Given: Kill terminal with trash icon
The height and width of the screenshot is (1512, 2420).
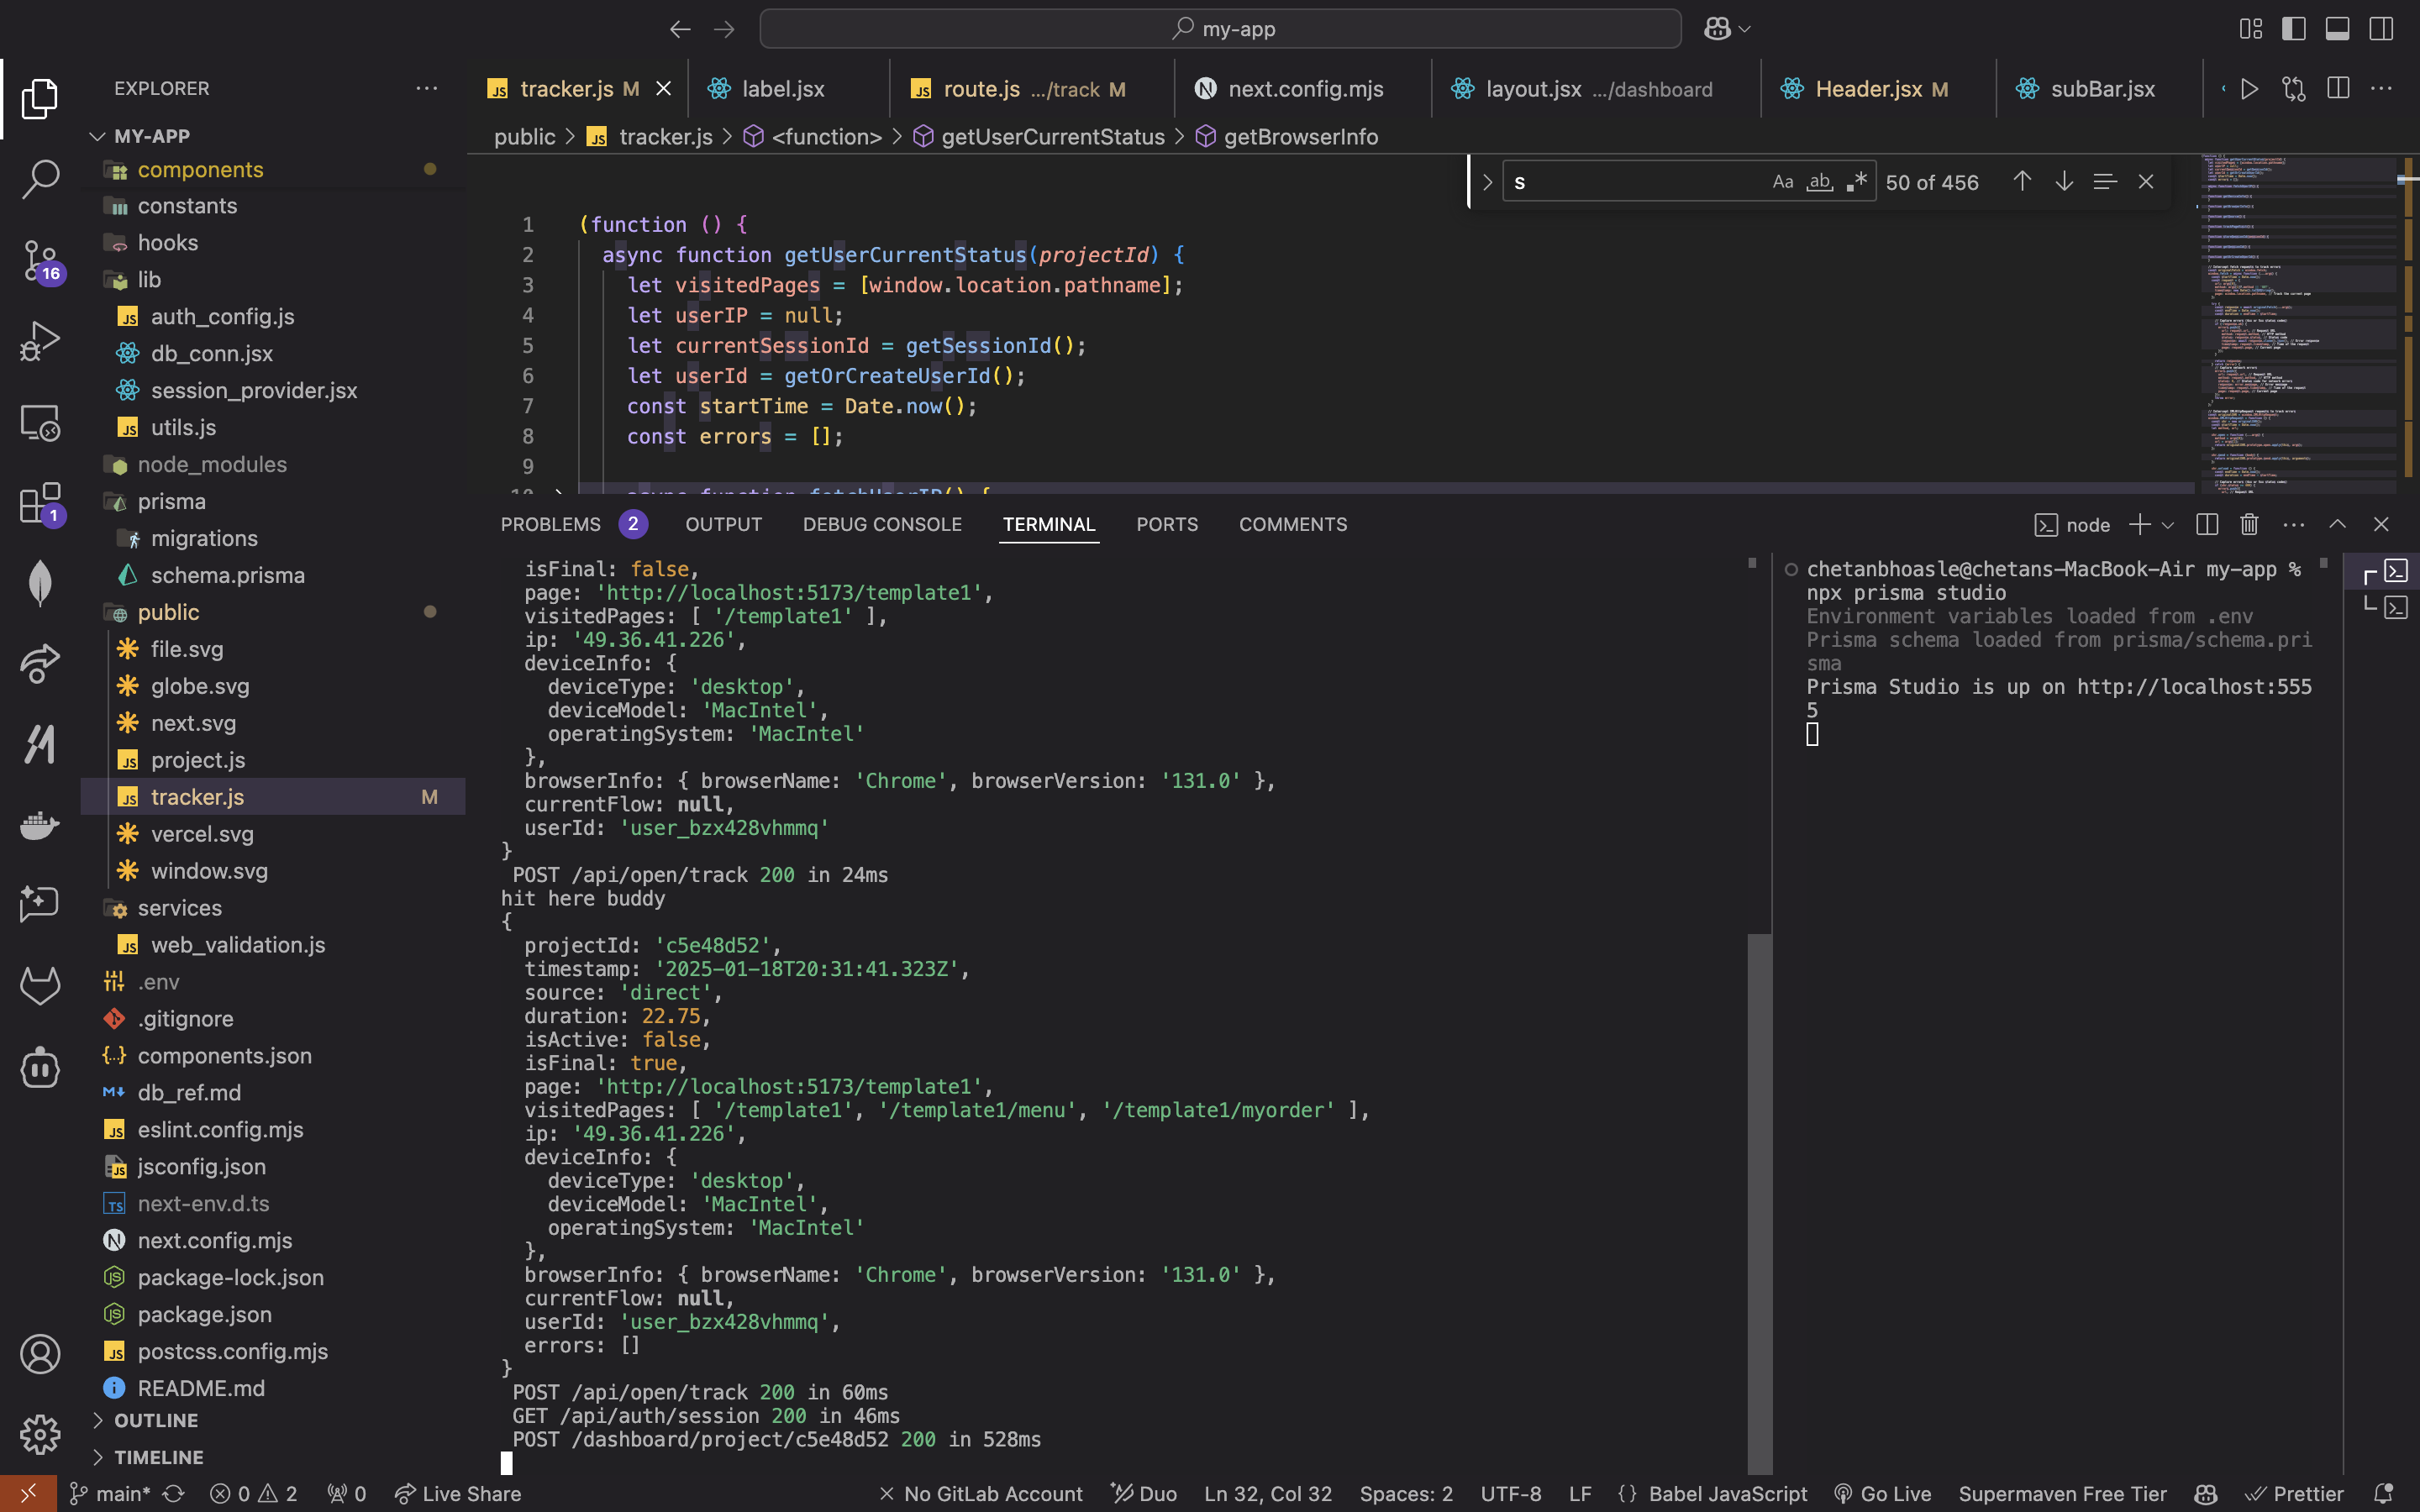Looking at the screenshot, I should (x=2249, y=524).
